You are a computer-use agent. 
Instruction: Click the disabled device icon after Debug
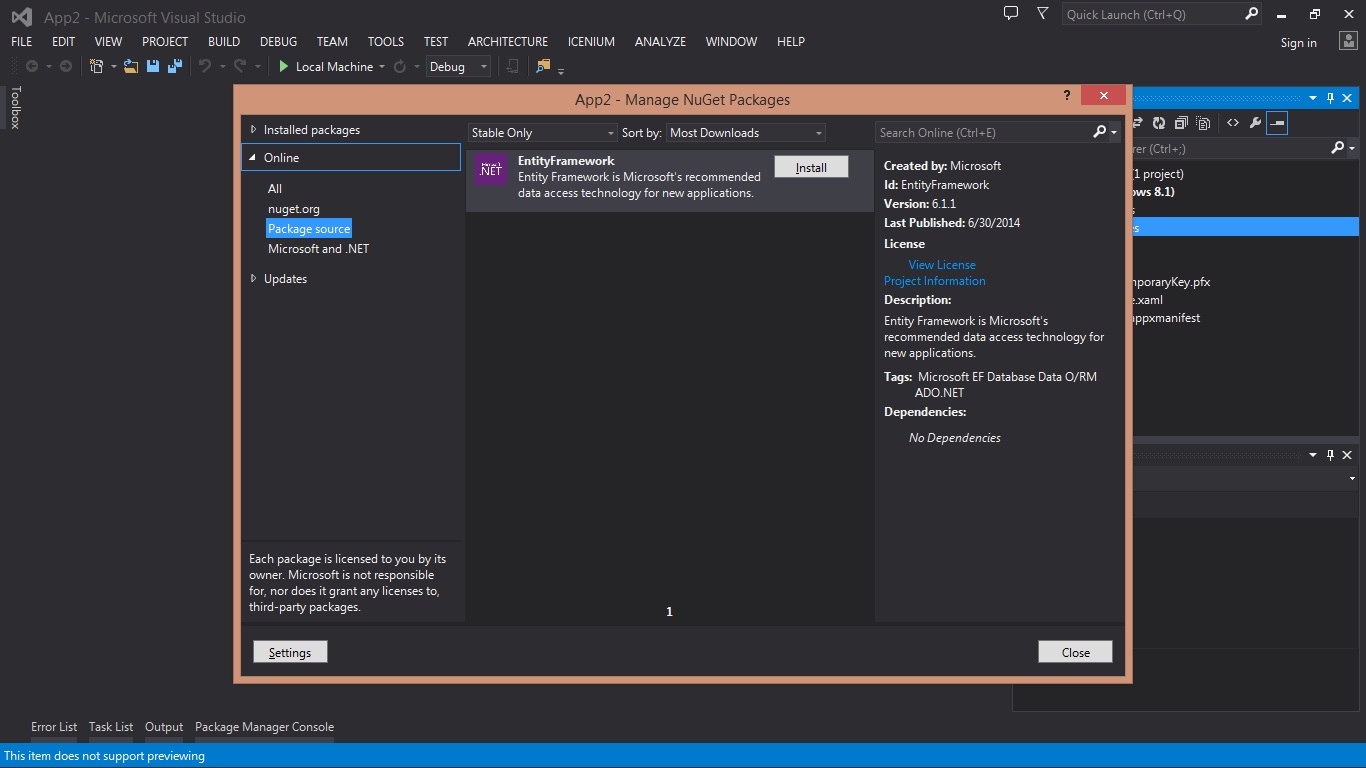click(x=512, y=67)
